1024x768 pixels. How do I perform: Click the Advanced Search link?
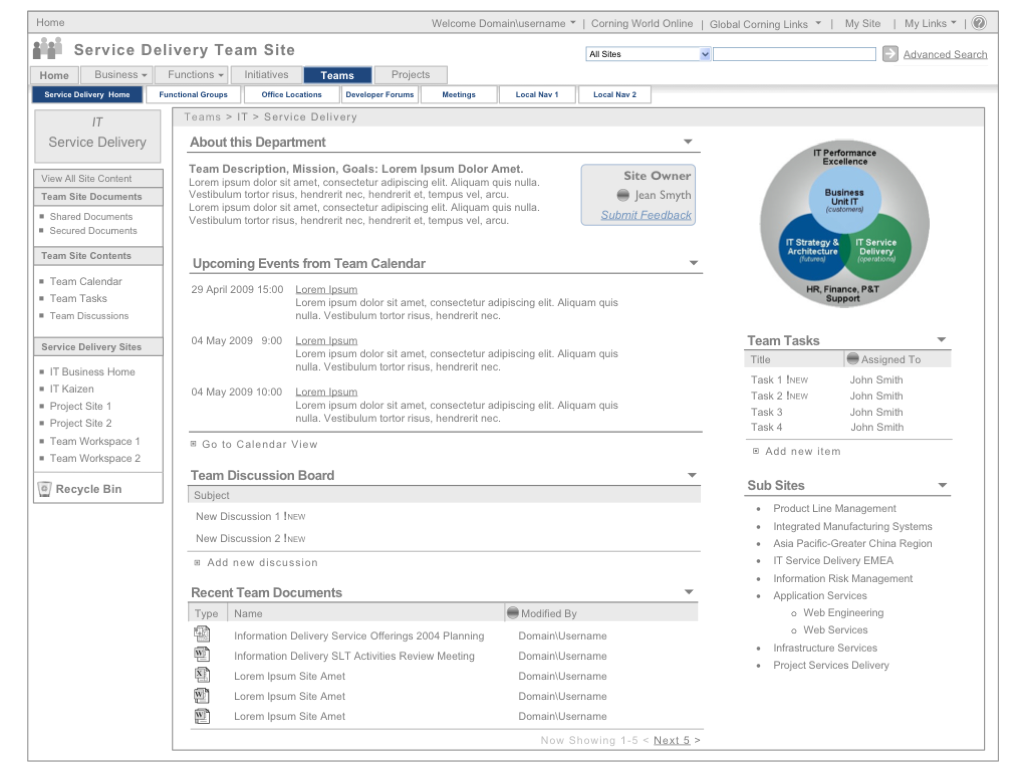pyautogui.click(x=945, y=54)
